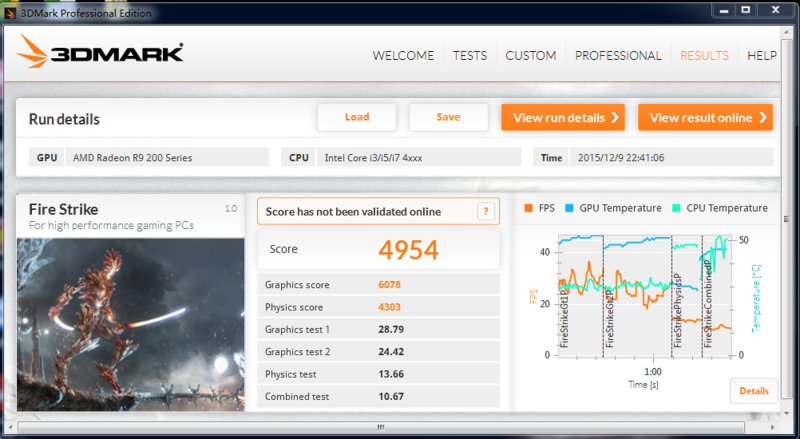This screenshot has height=439, width=800.
Task: Click the blue GPU Temperature legend swatch
Action: pyautogui.click(x=569, y=208)
